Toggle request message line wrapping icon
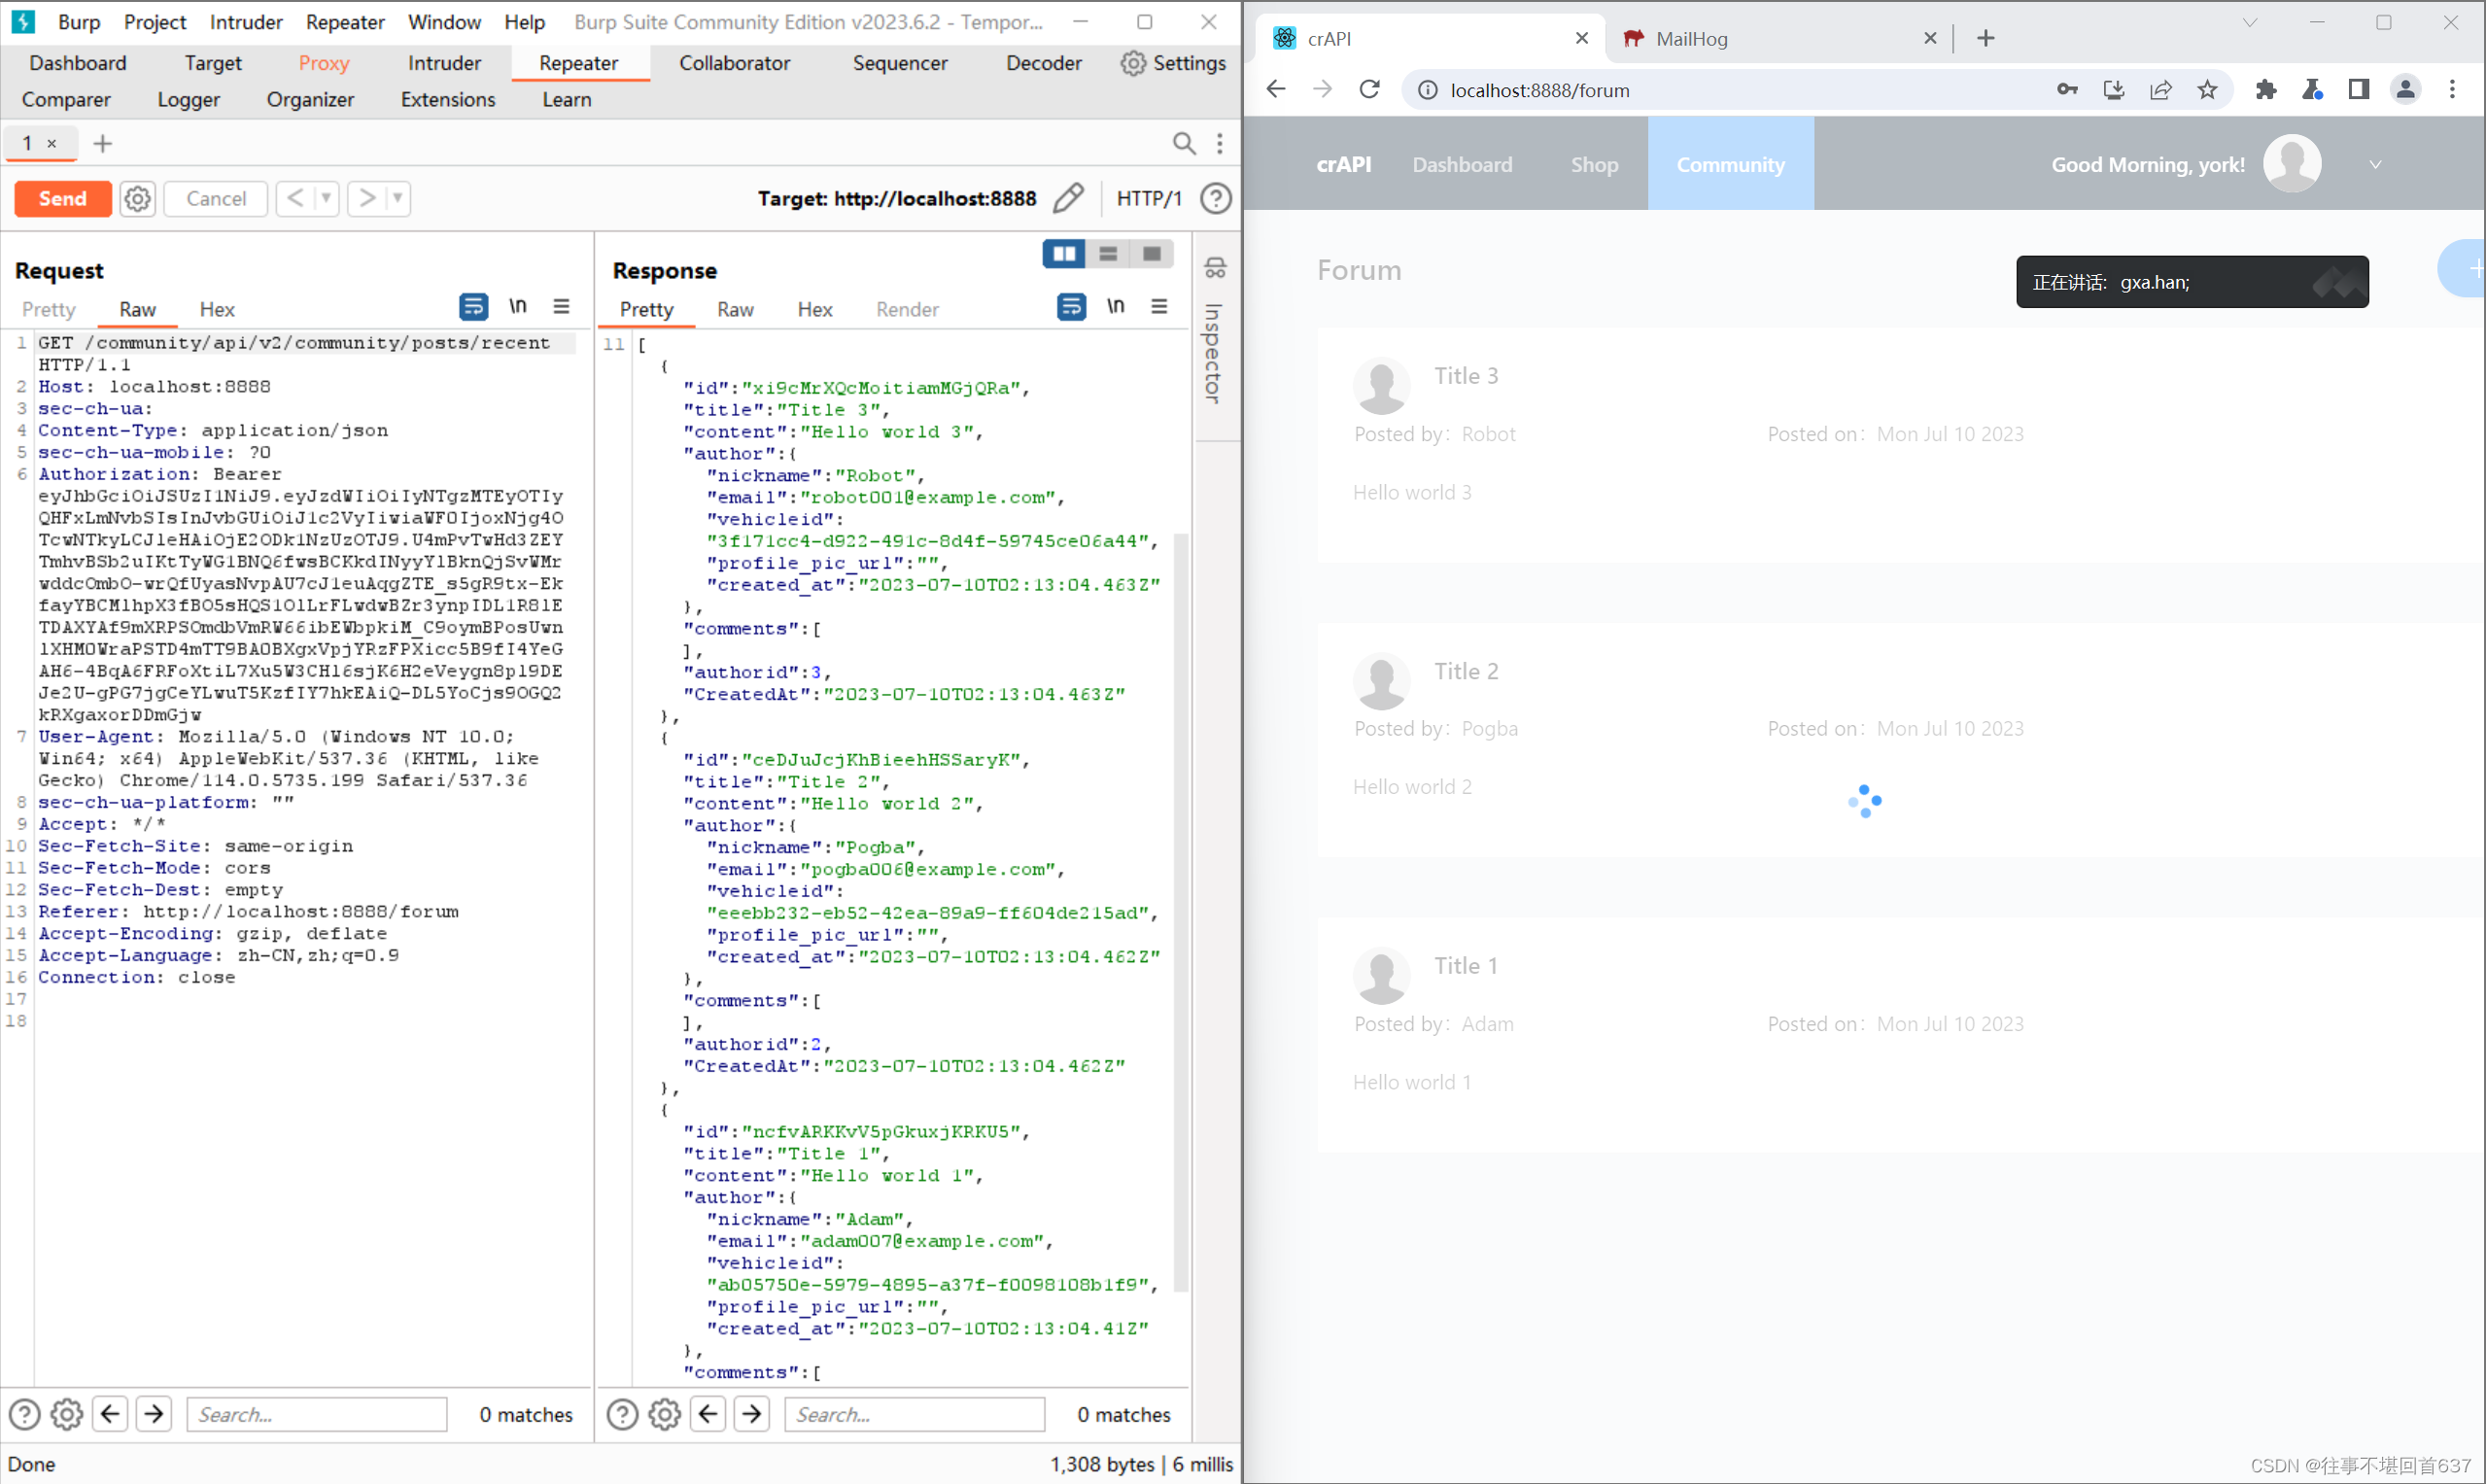This screenshot has height=1484, width=2486. pos(473,307)
